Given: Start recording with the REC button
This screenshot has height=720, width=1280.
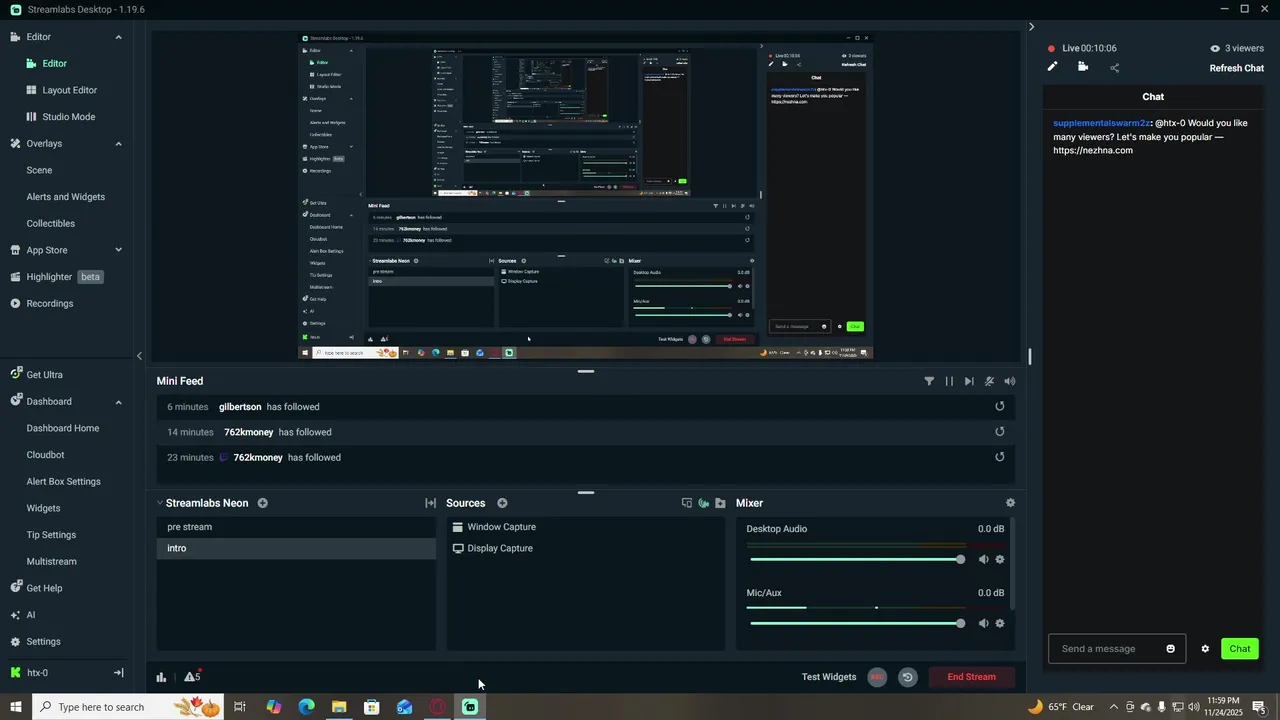Looking at the screenshot, I should click(x=877, y=677).
